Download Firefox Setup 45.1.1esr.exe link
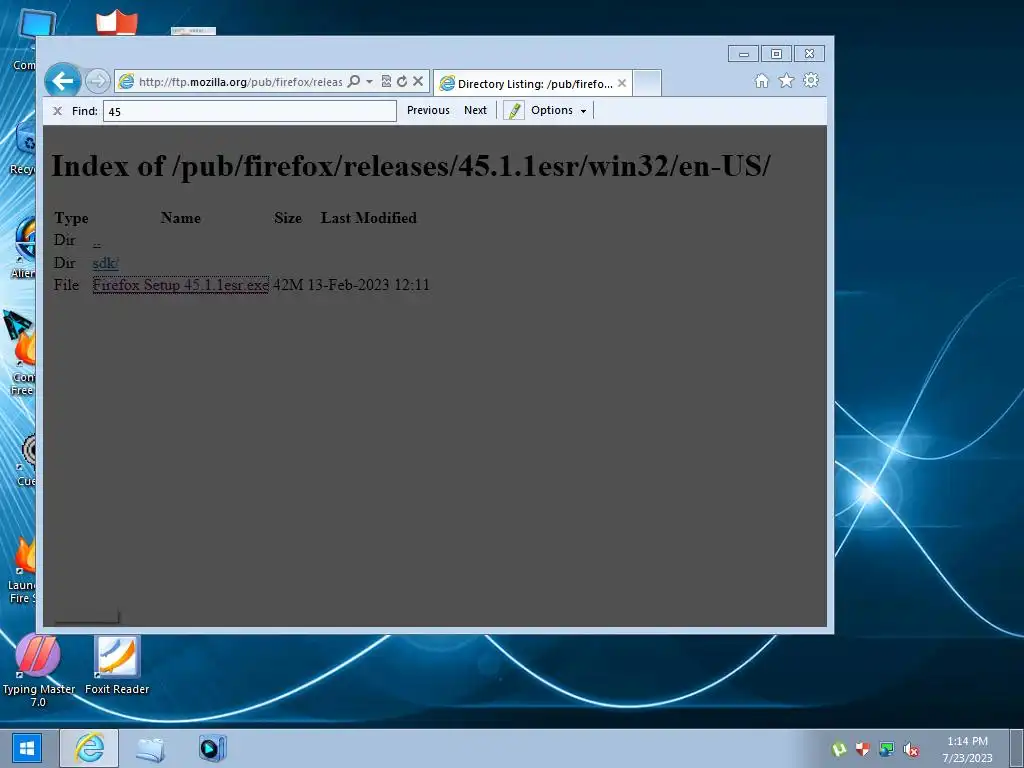The image size is (1024, 768). click(180, 285)
